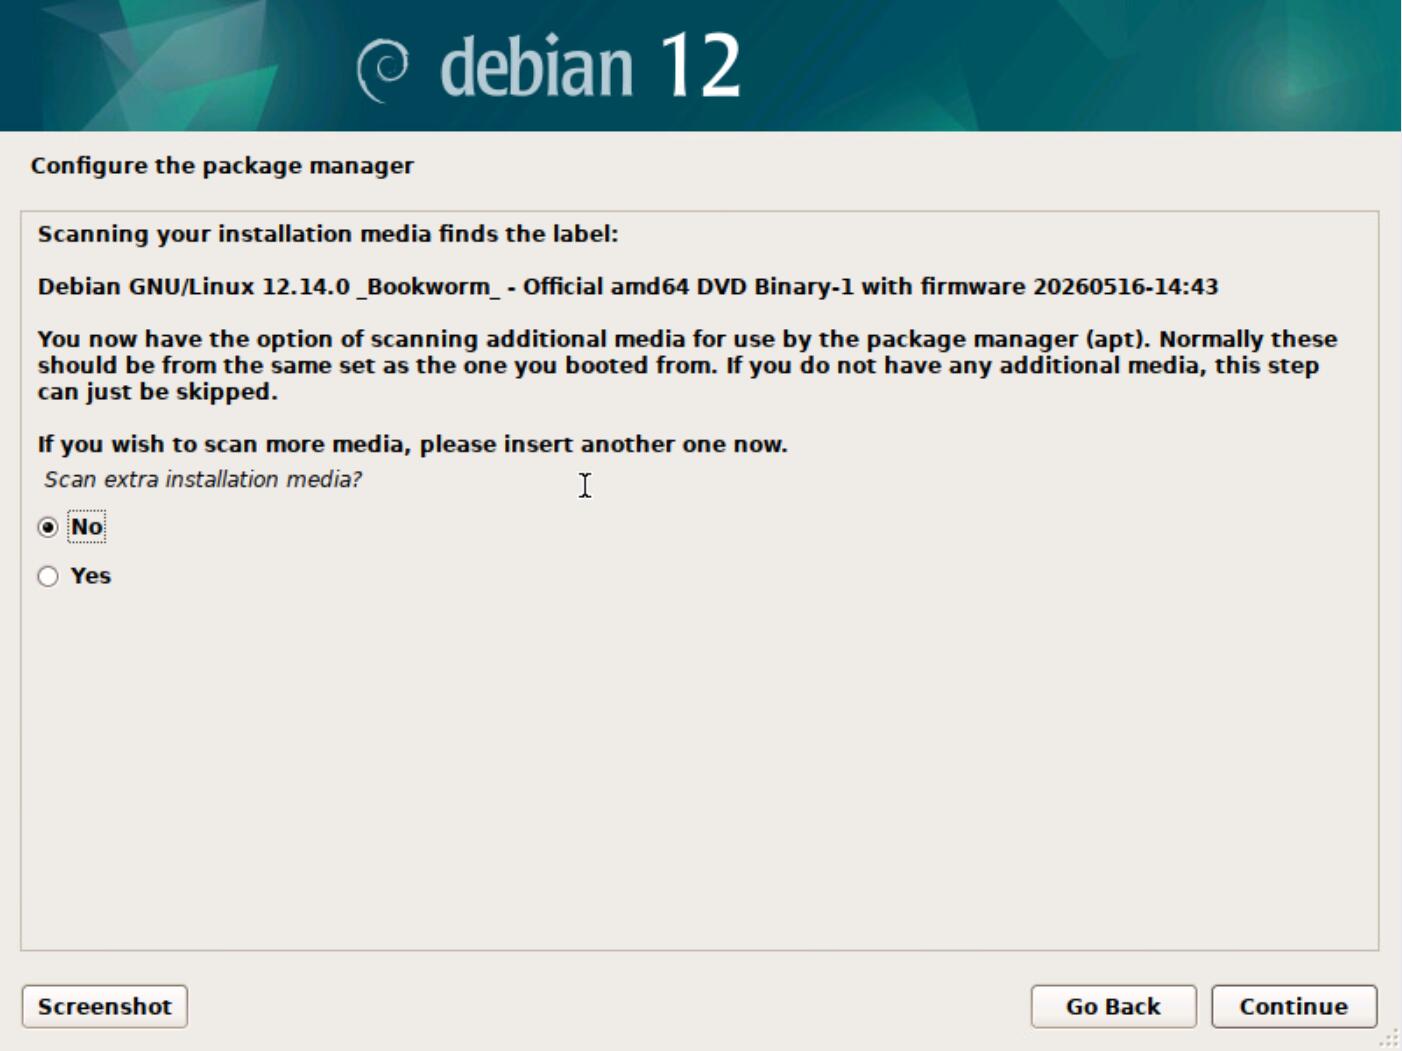Screen dimensions: 1402x1051
Task: Click the "Scanning your installation media" text line
Action: pos(328,234)
